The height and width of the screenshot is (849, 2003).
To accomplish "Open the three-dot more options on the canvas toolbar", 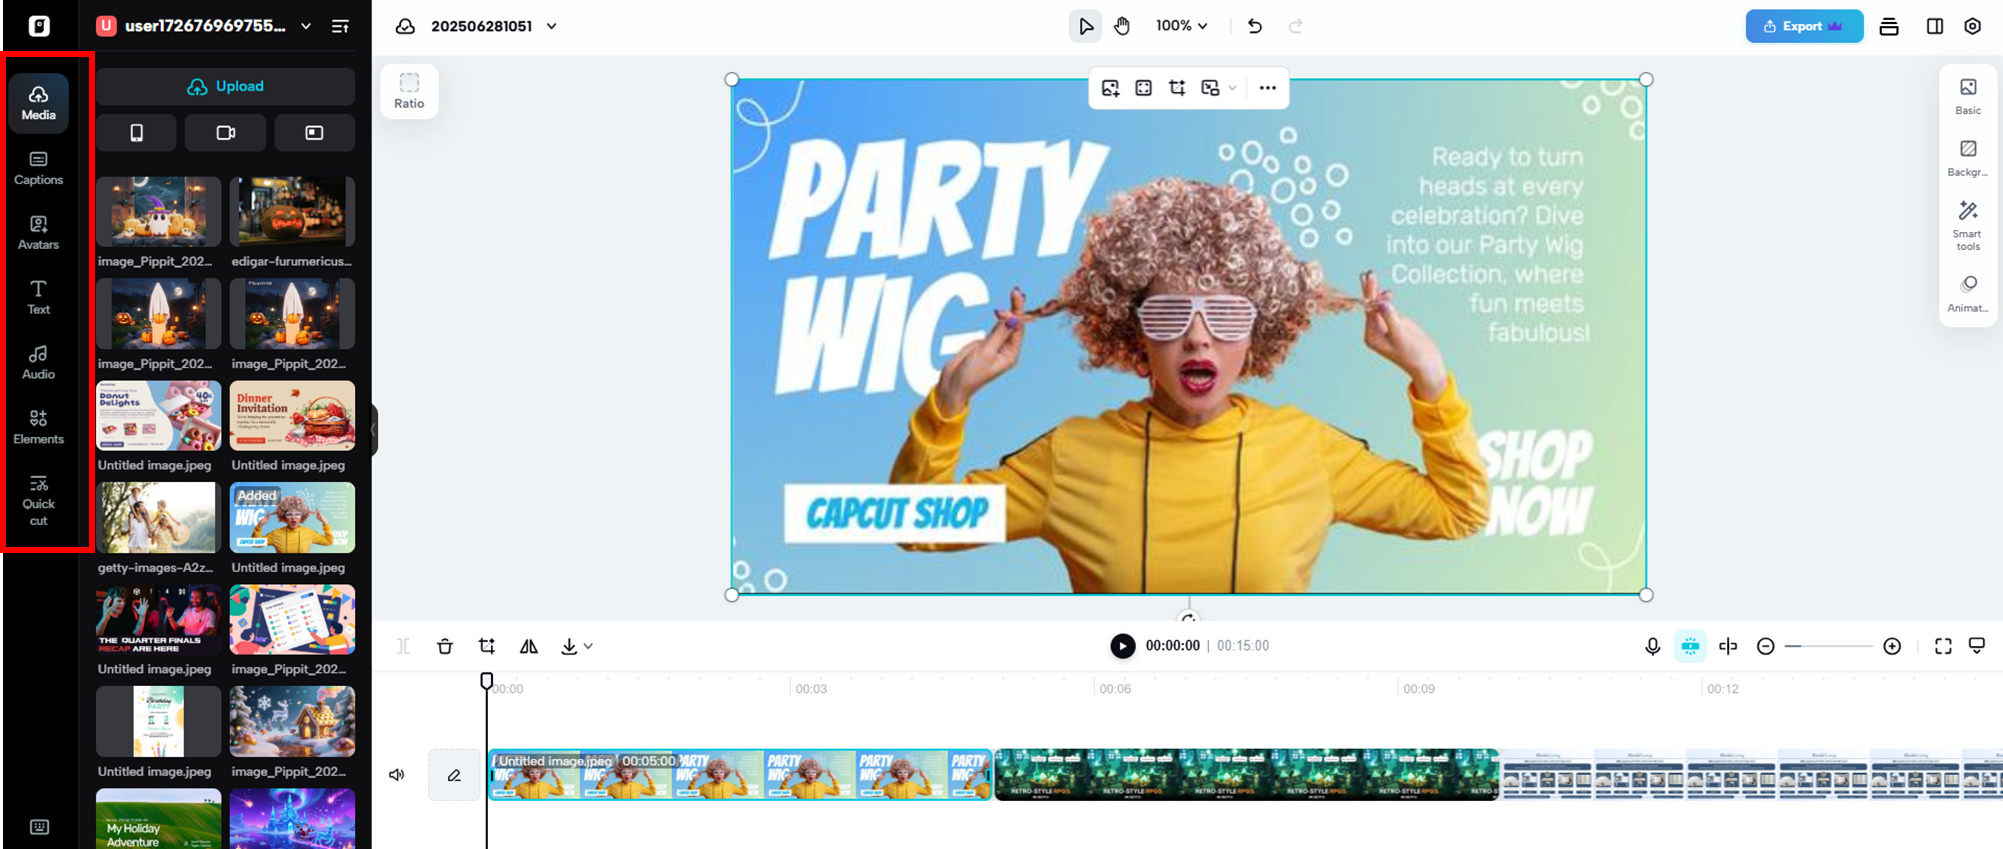I will (1268, 88).
